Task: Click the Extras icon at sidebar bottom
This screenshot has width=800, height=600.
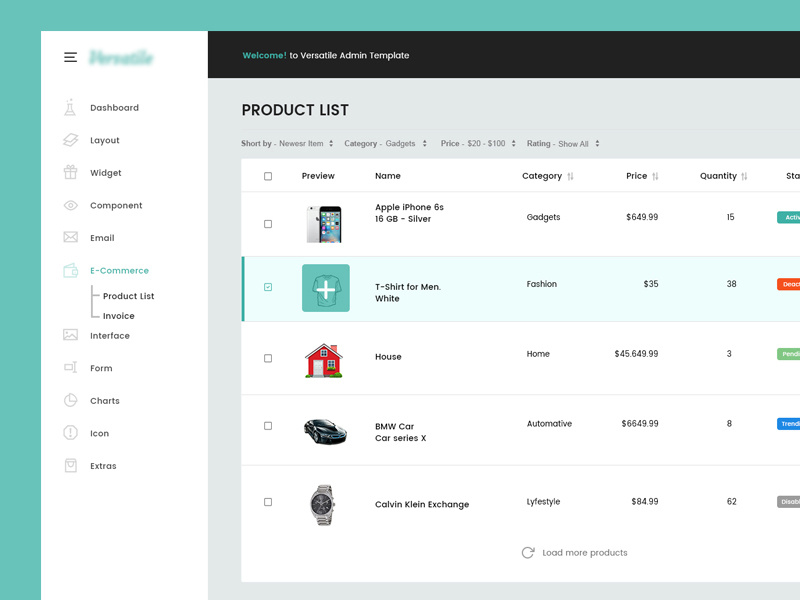Action: [68, 465]
